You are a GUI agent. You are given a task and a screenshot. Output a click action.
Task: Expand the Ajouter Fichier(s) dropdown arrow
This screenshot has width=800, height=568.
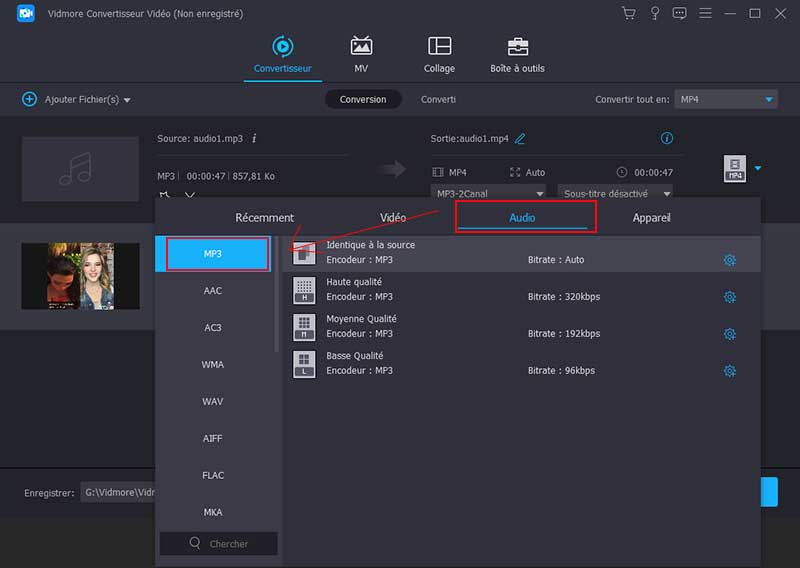[127, 100]
